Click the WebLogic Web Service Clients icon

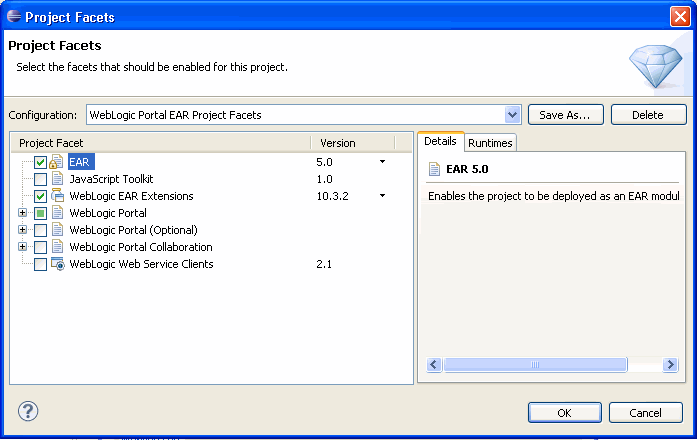(x=58, y=264)
